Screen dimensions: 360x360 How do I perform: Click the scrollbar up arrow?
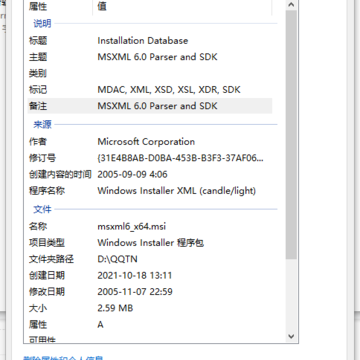[x=291, y=5]
